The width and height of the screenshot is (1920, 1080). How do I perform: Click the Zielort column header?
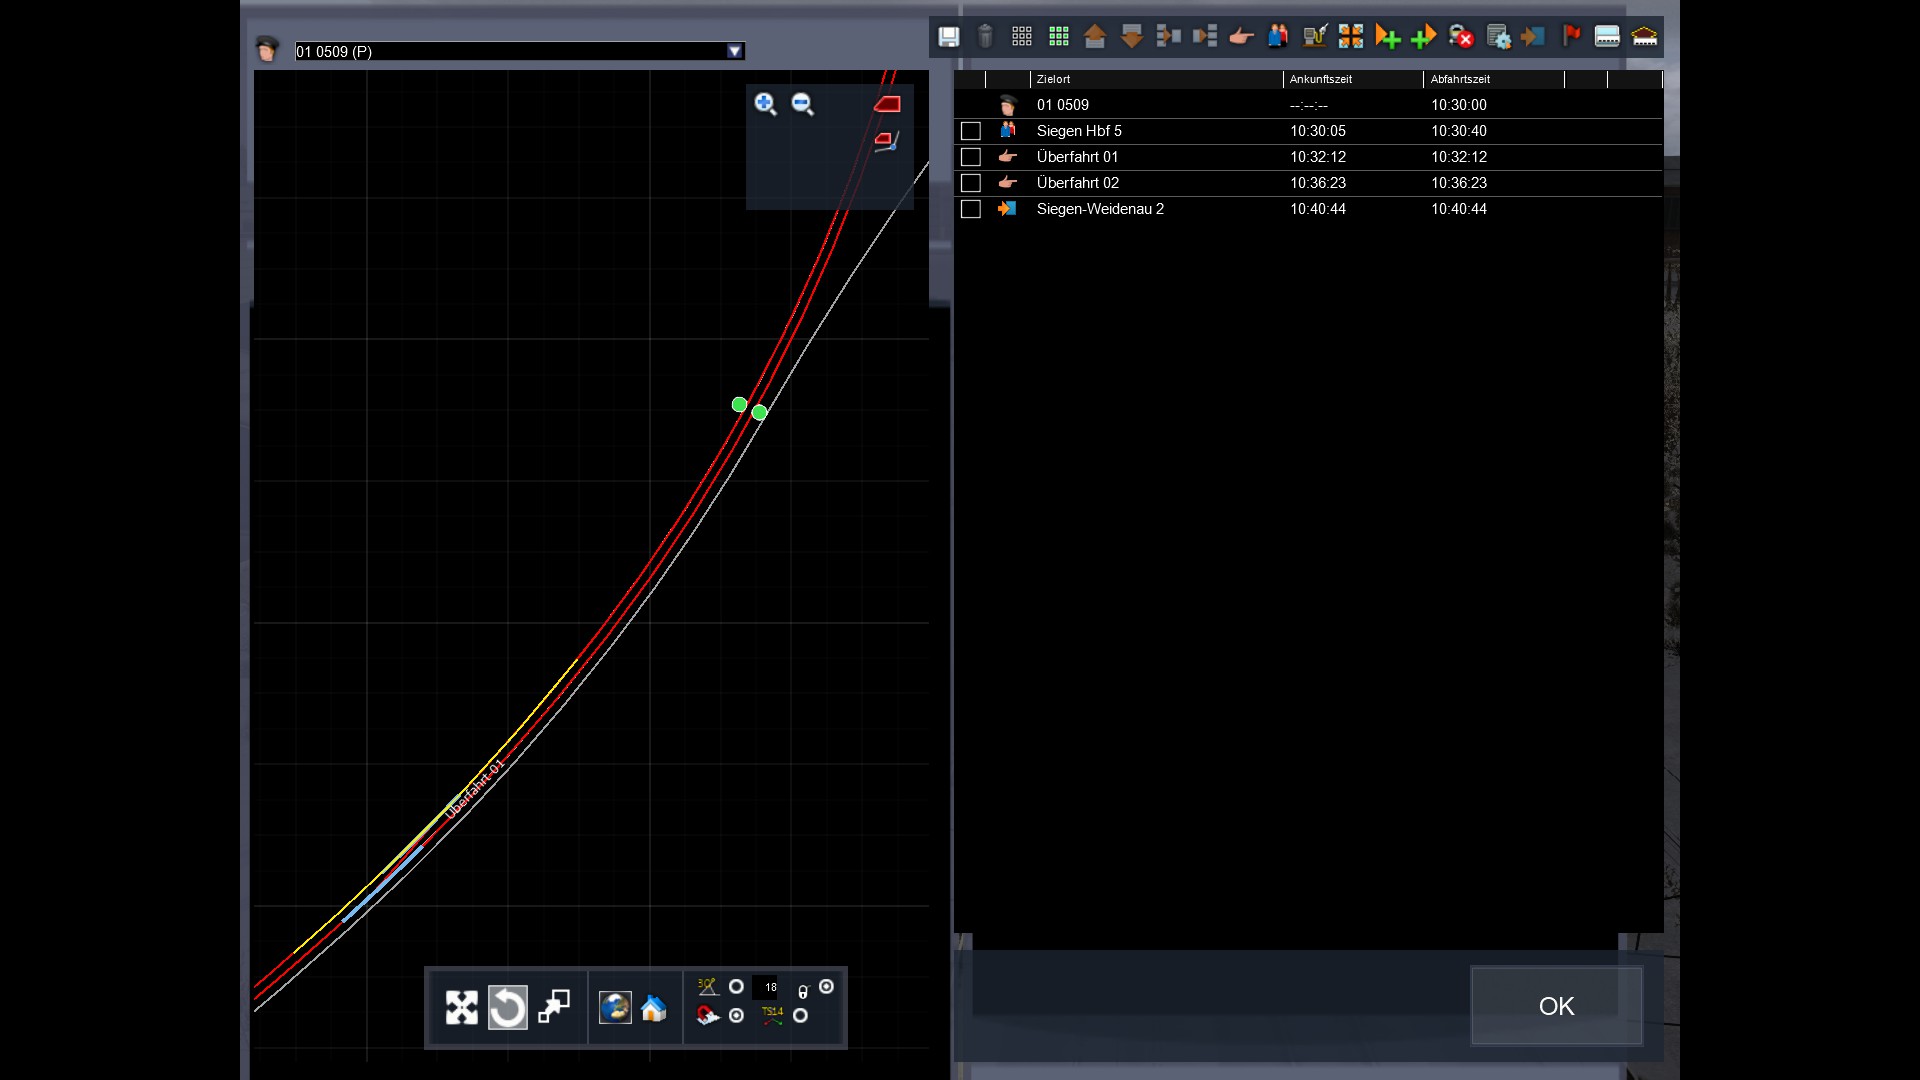pyautogui.click(x=1053, y=79)
